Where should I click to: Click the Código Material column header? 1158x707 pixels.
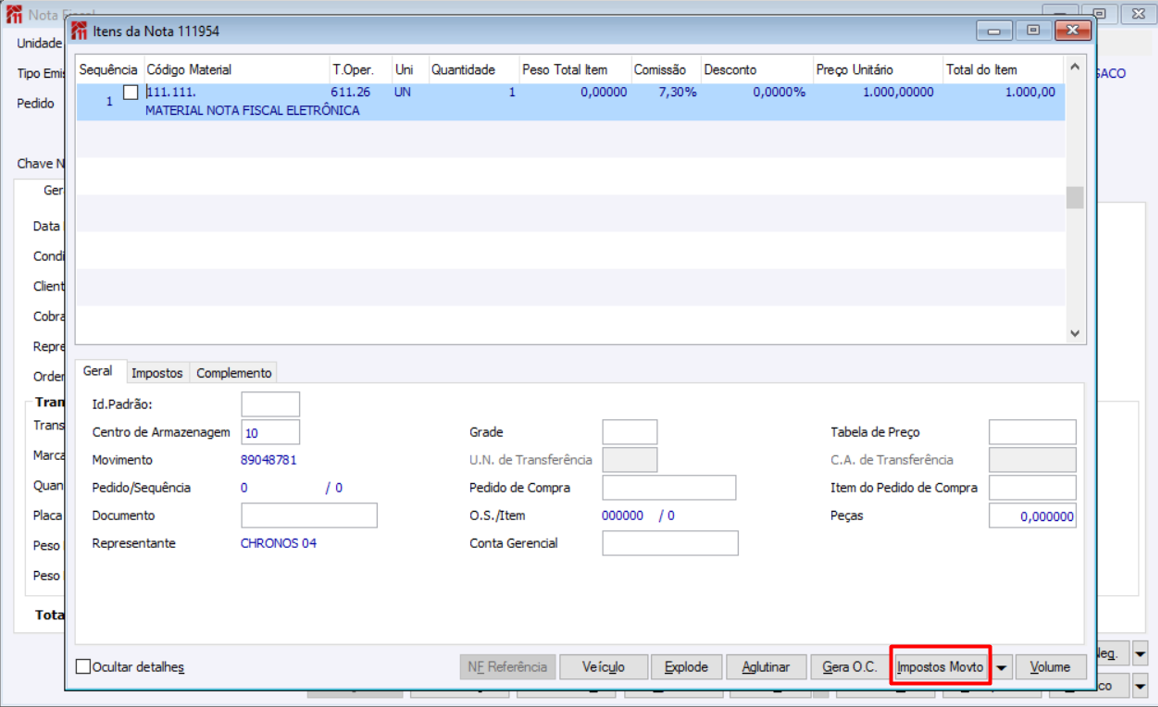(236, 69)
